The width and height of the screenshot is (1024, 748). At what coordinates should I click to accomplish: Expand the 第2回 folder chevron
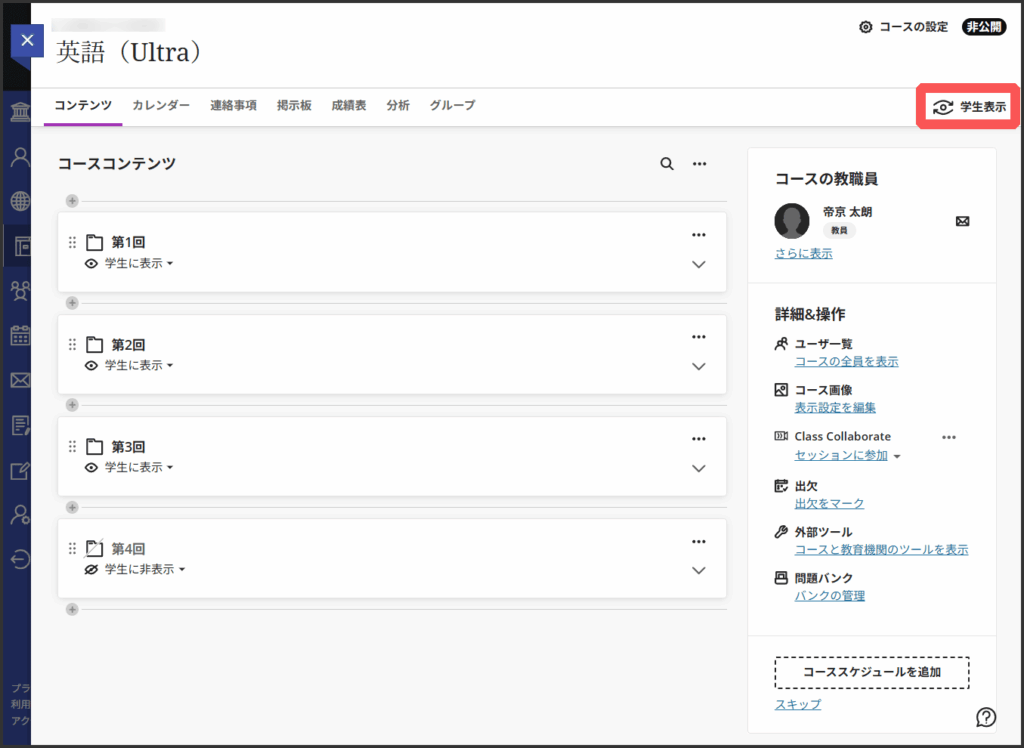click(699, 367)
